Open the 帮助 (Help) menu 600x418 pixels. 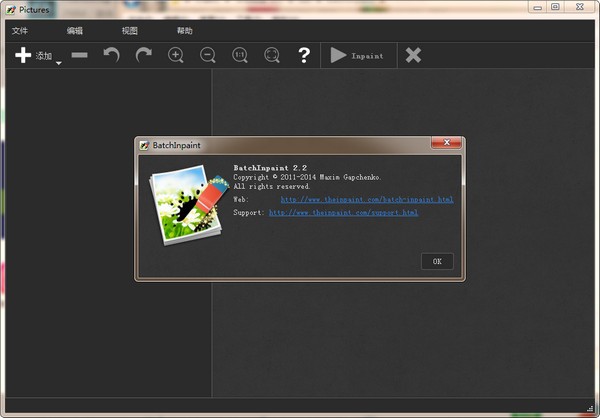click(185, 31)
